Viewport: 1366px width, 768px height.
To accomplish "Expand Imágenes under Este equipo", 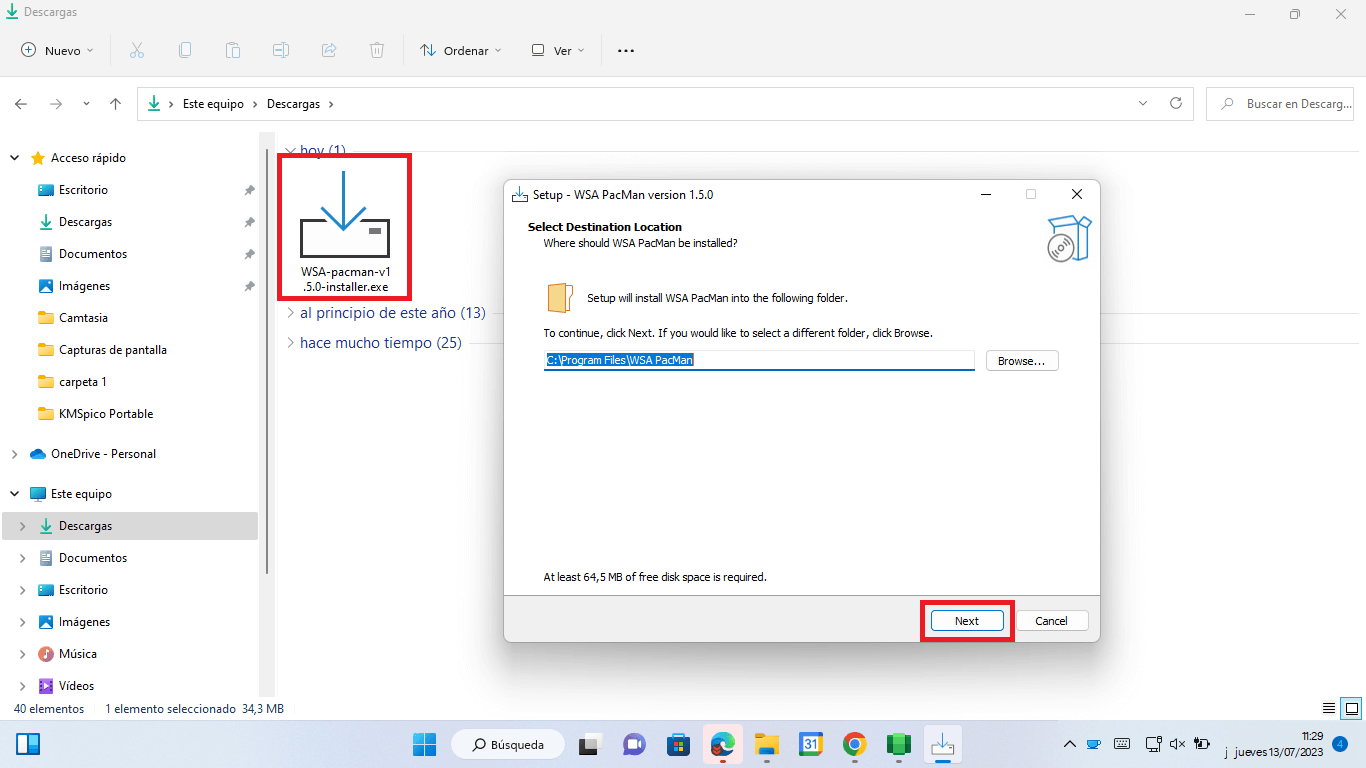I will 23,622.
